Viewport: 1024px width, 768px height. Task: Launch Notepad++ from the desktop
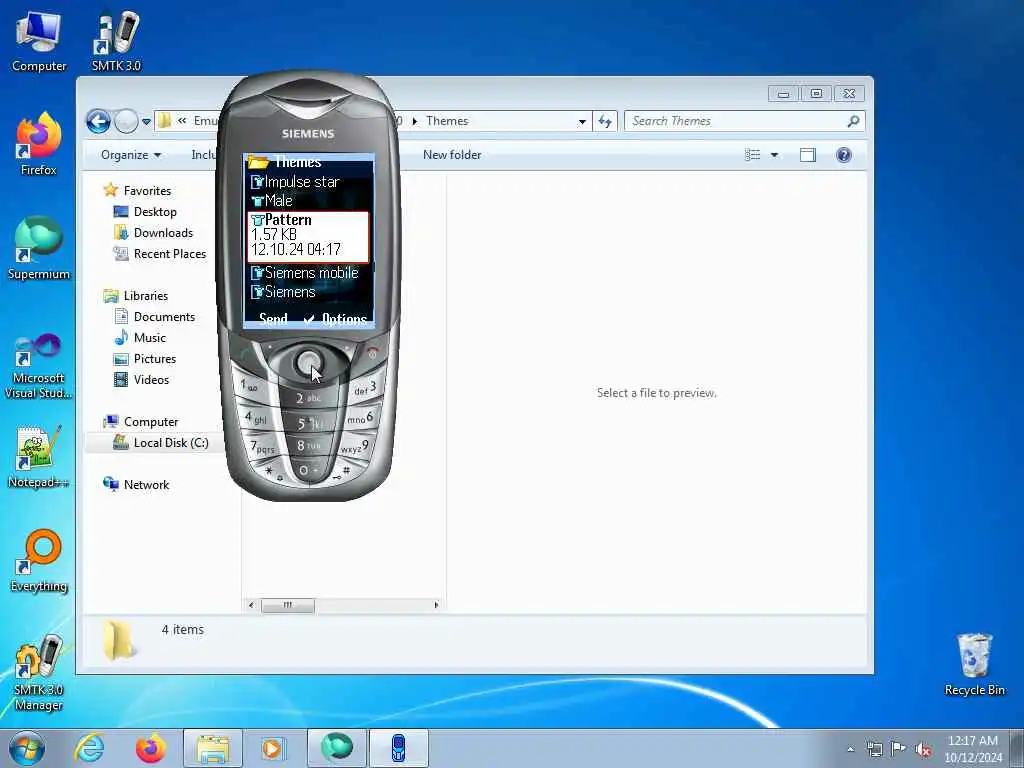pos(39,457)
